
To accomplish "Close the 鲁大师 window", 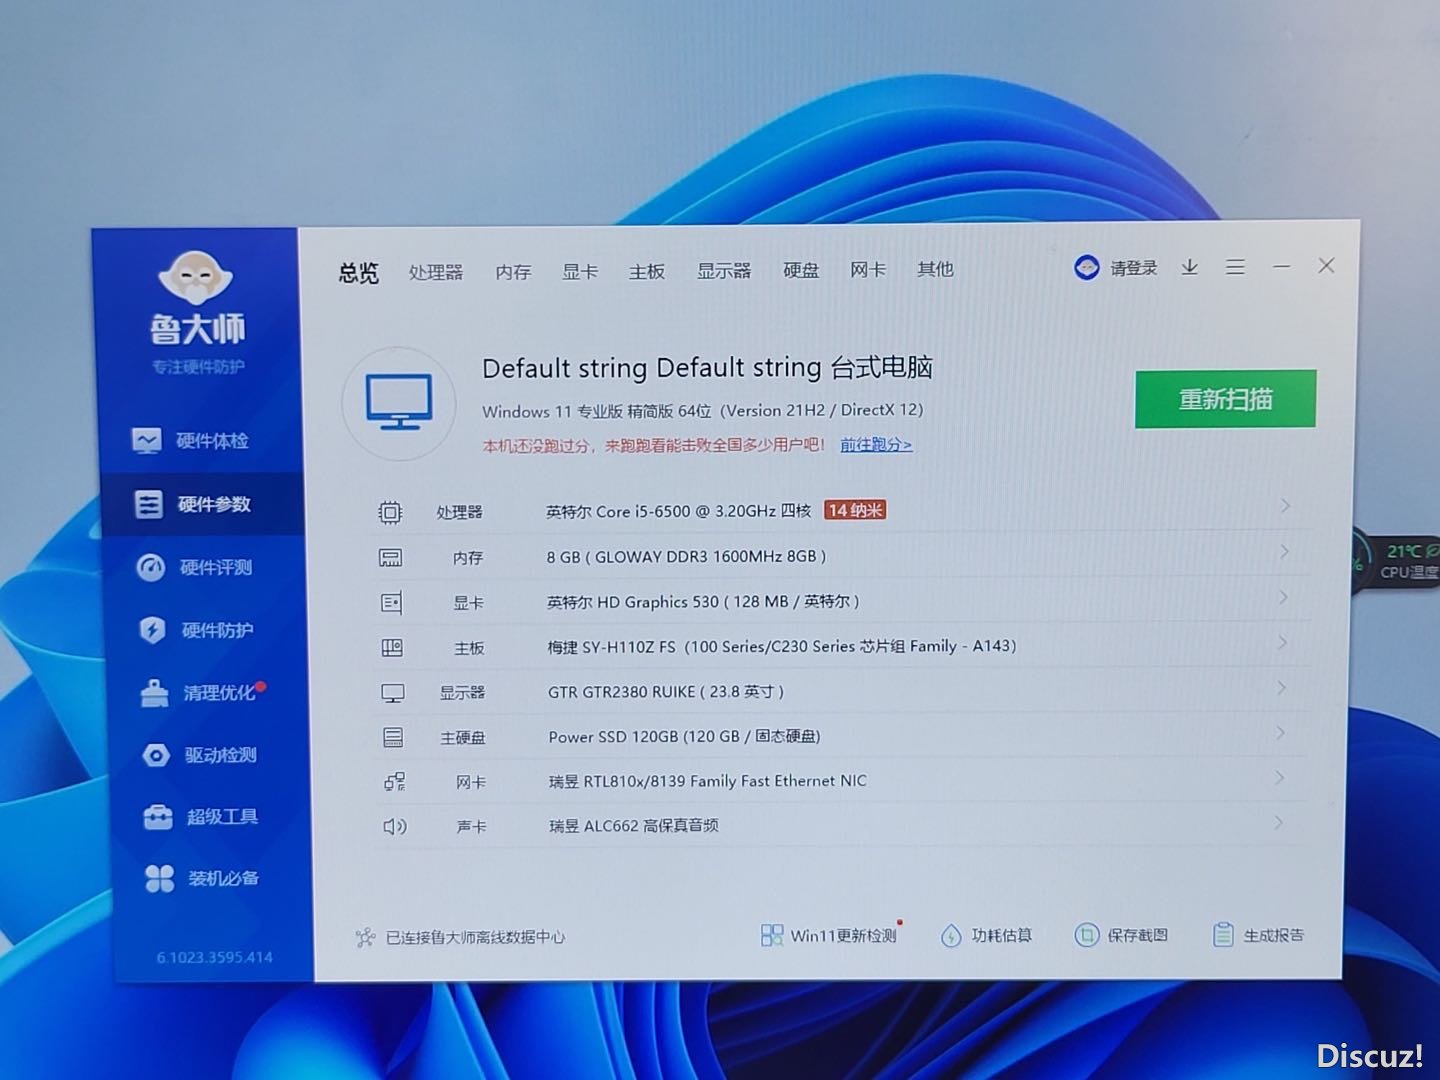I will pyautogui.click(x=1326, y=265).
